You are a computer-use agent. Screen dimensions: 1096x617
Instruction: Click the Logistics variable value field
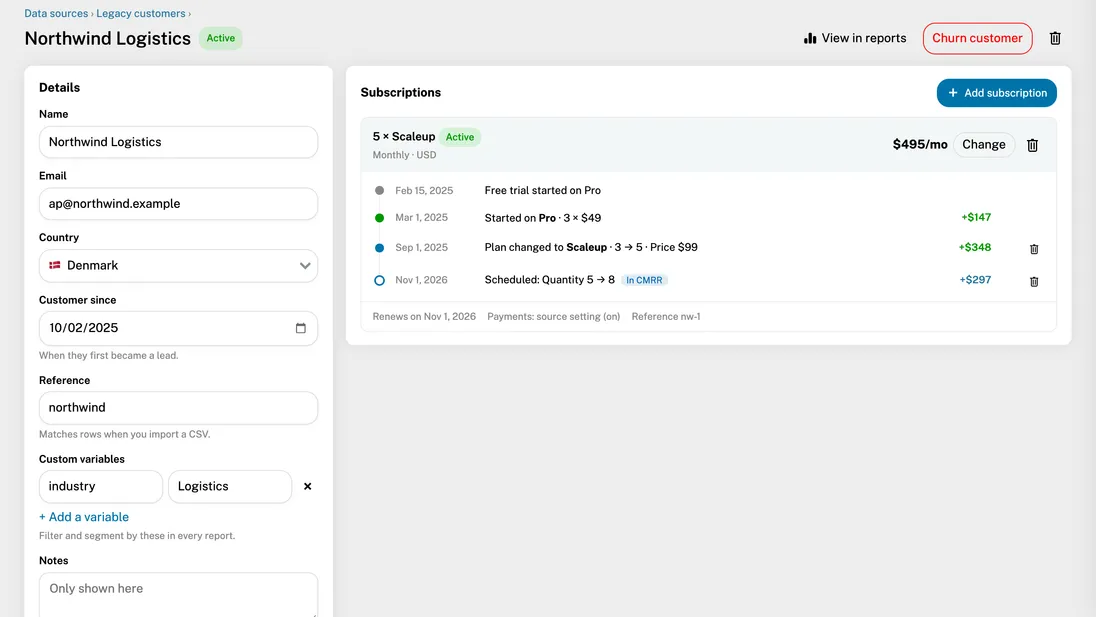click(230, 486)
